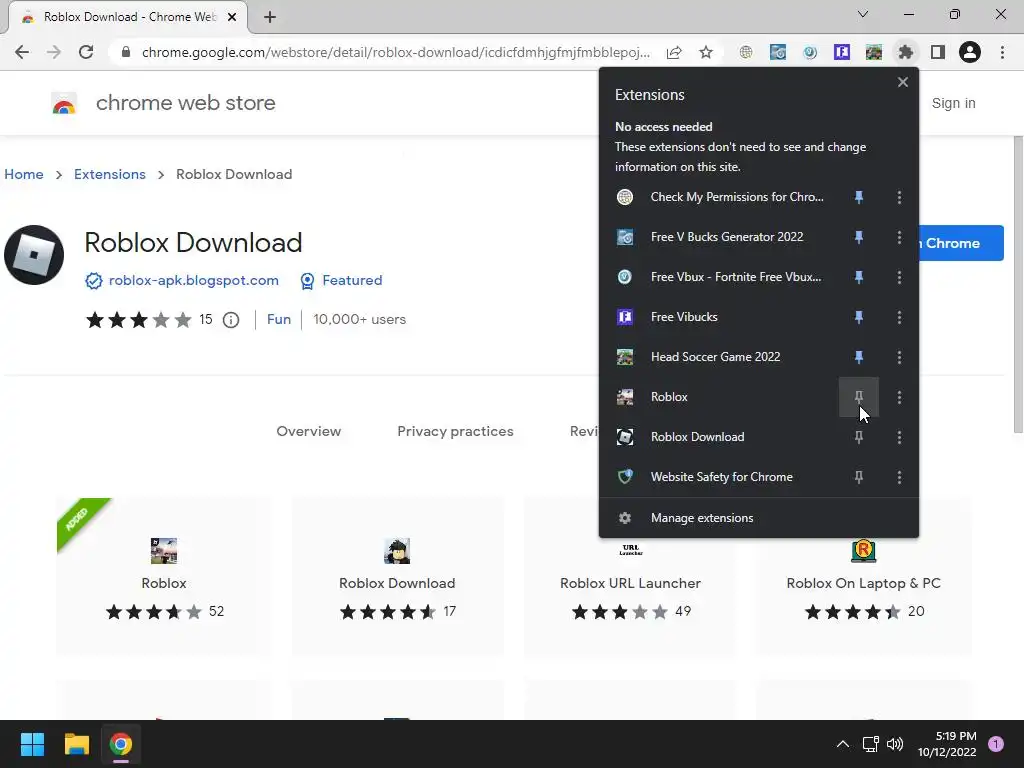
Task: Click the Fun category link
Action: point(279,319)
